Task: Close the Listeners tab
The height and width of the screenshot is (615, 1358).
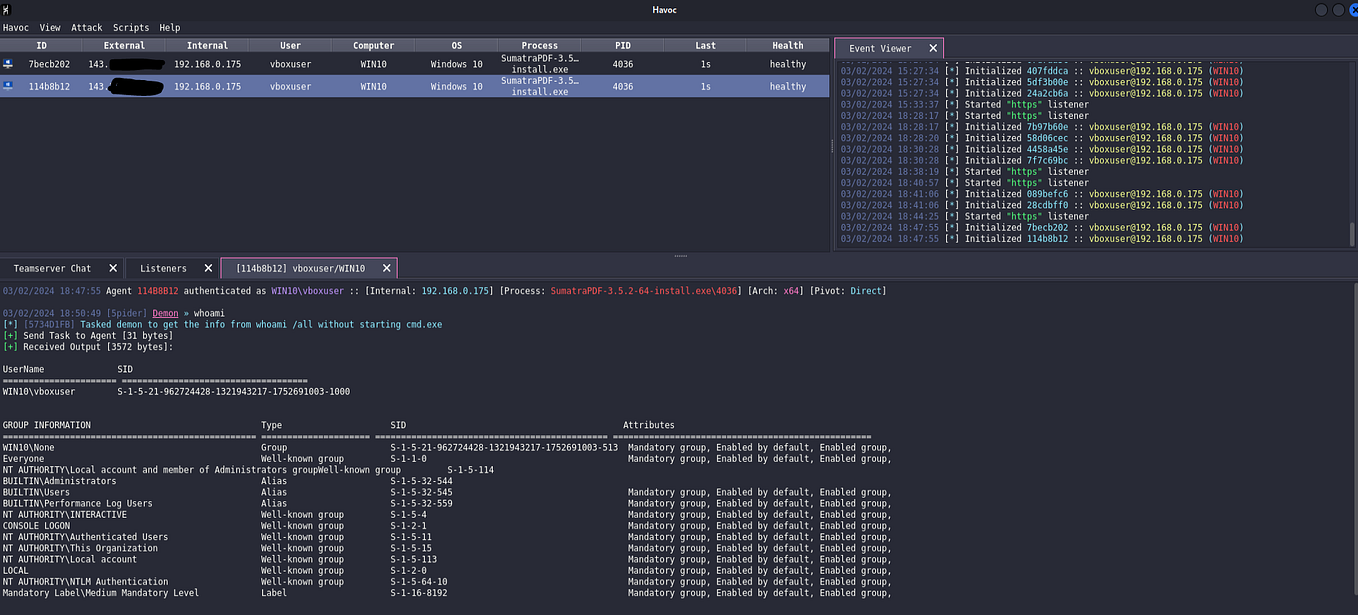Action: click(208, 268)
